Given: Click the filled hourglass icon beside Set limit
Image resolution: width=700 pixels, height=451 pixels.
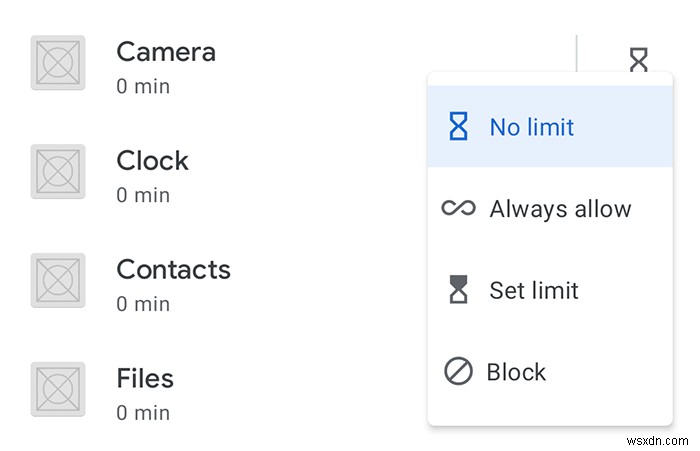Looking at the screenshot, I should (x=458, y=291).
